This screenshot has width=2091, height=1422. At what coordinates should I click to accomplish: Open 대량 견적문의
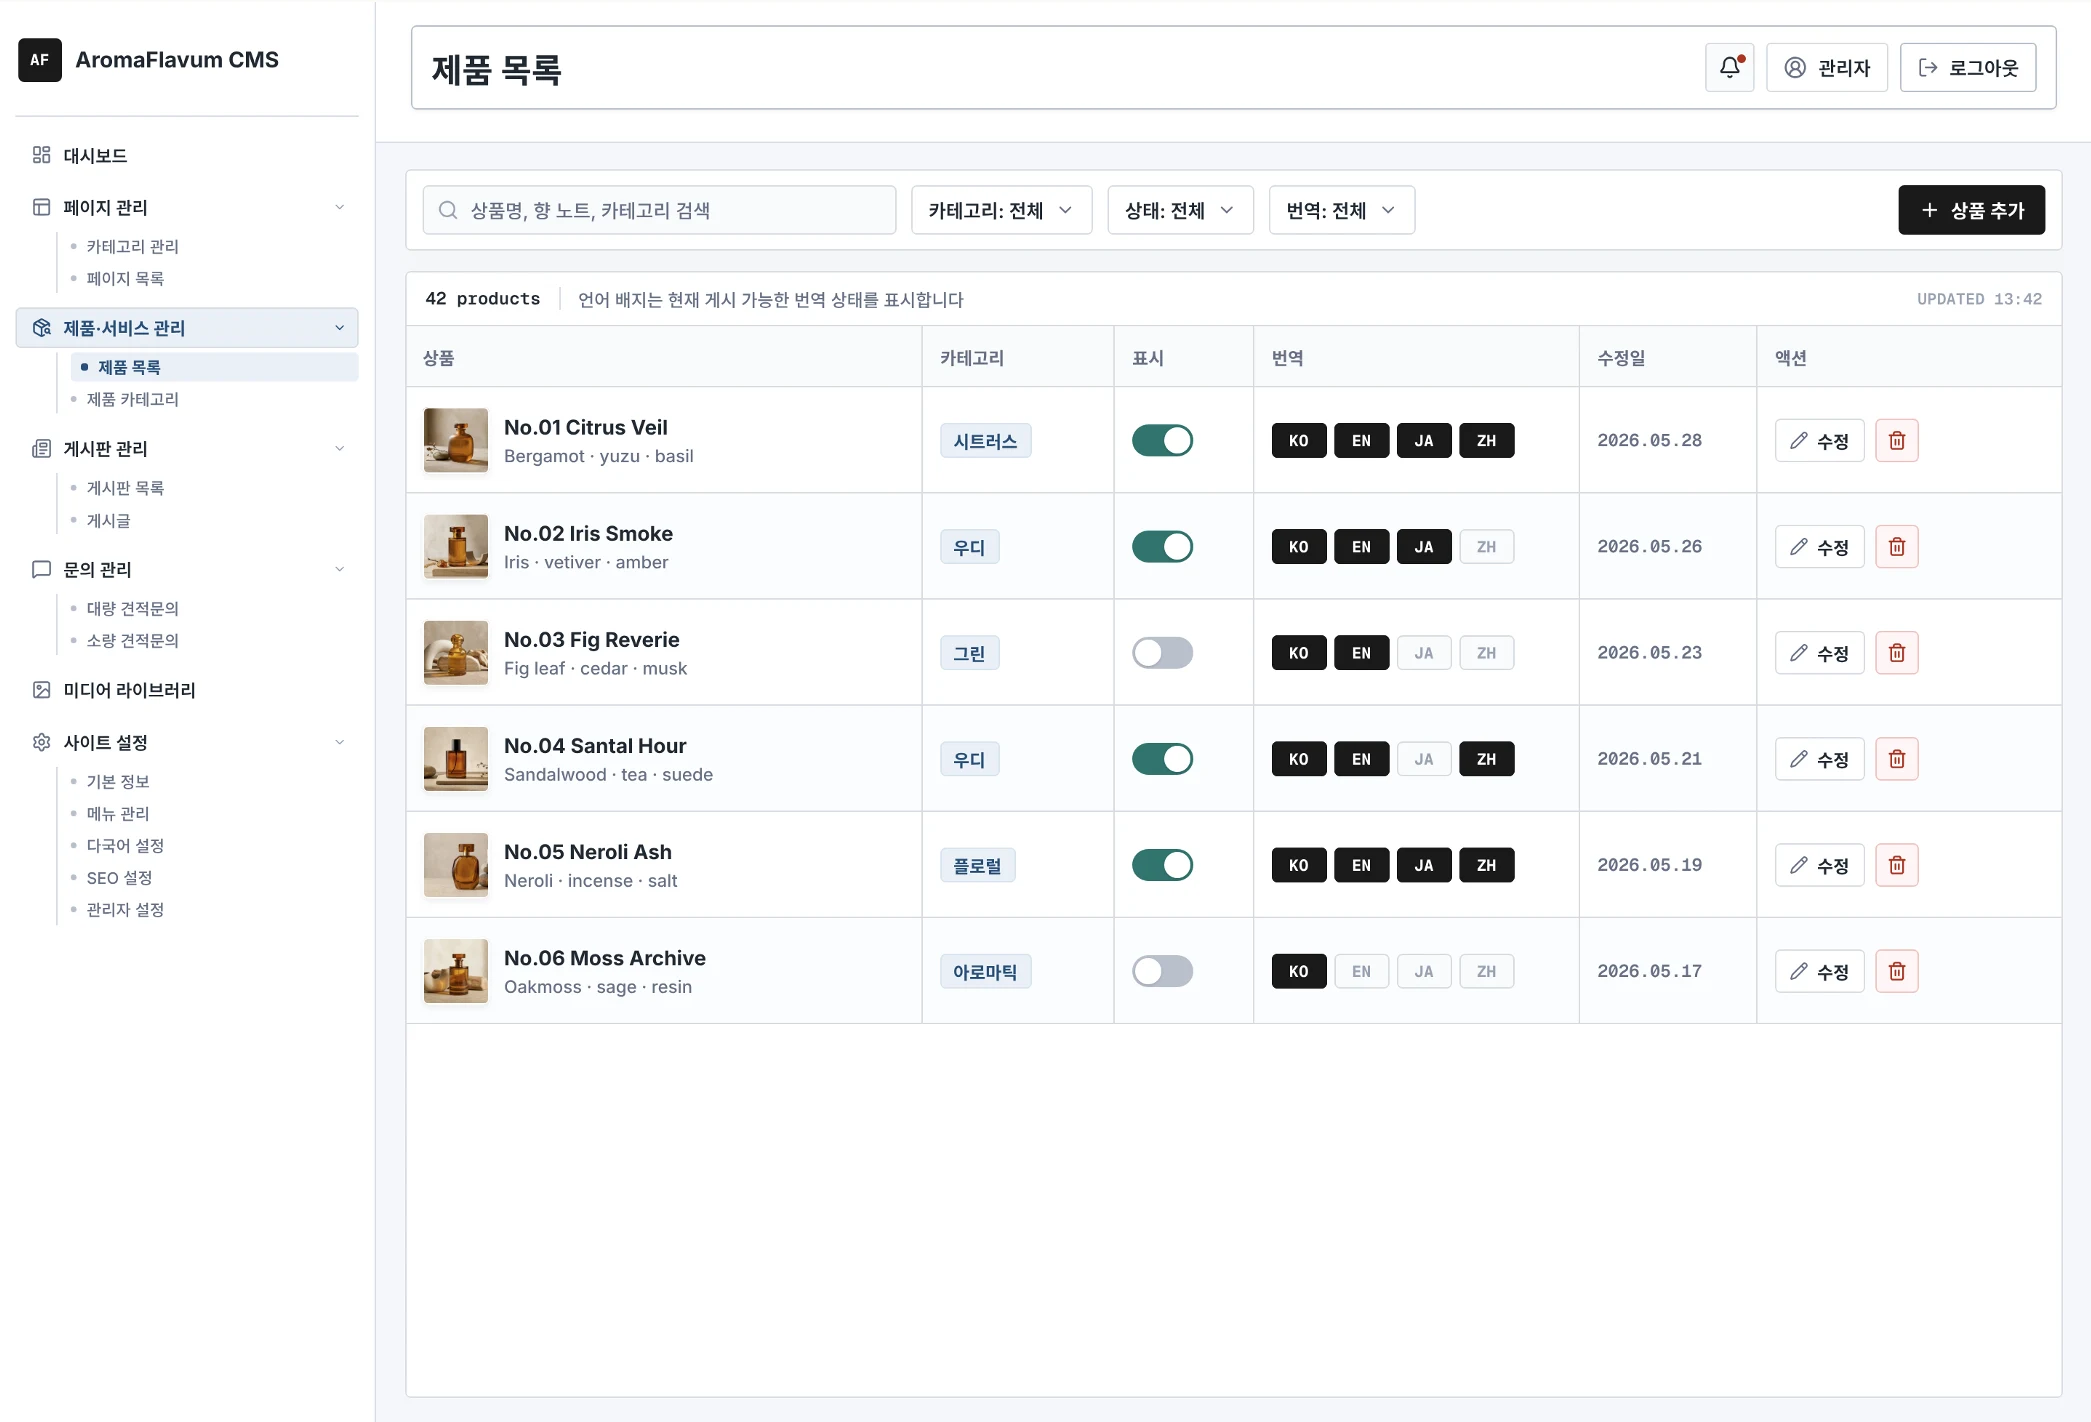pyautogui.click(x=132, y=608)
